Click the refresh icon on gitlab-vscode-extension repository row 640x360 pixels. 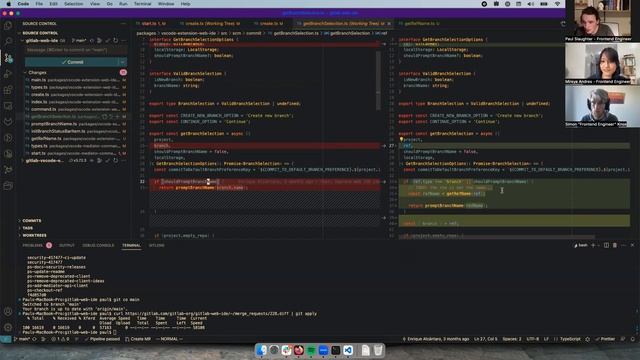(x=116, y=160)
